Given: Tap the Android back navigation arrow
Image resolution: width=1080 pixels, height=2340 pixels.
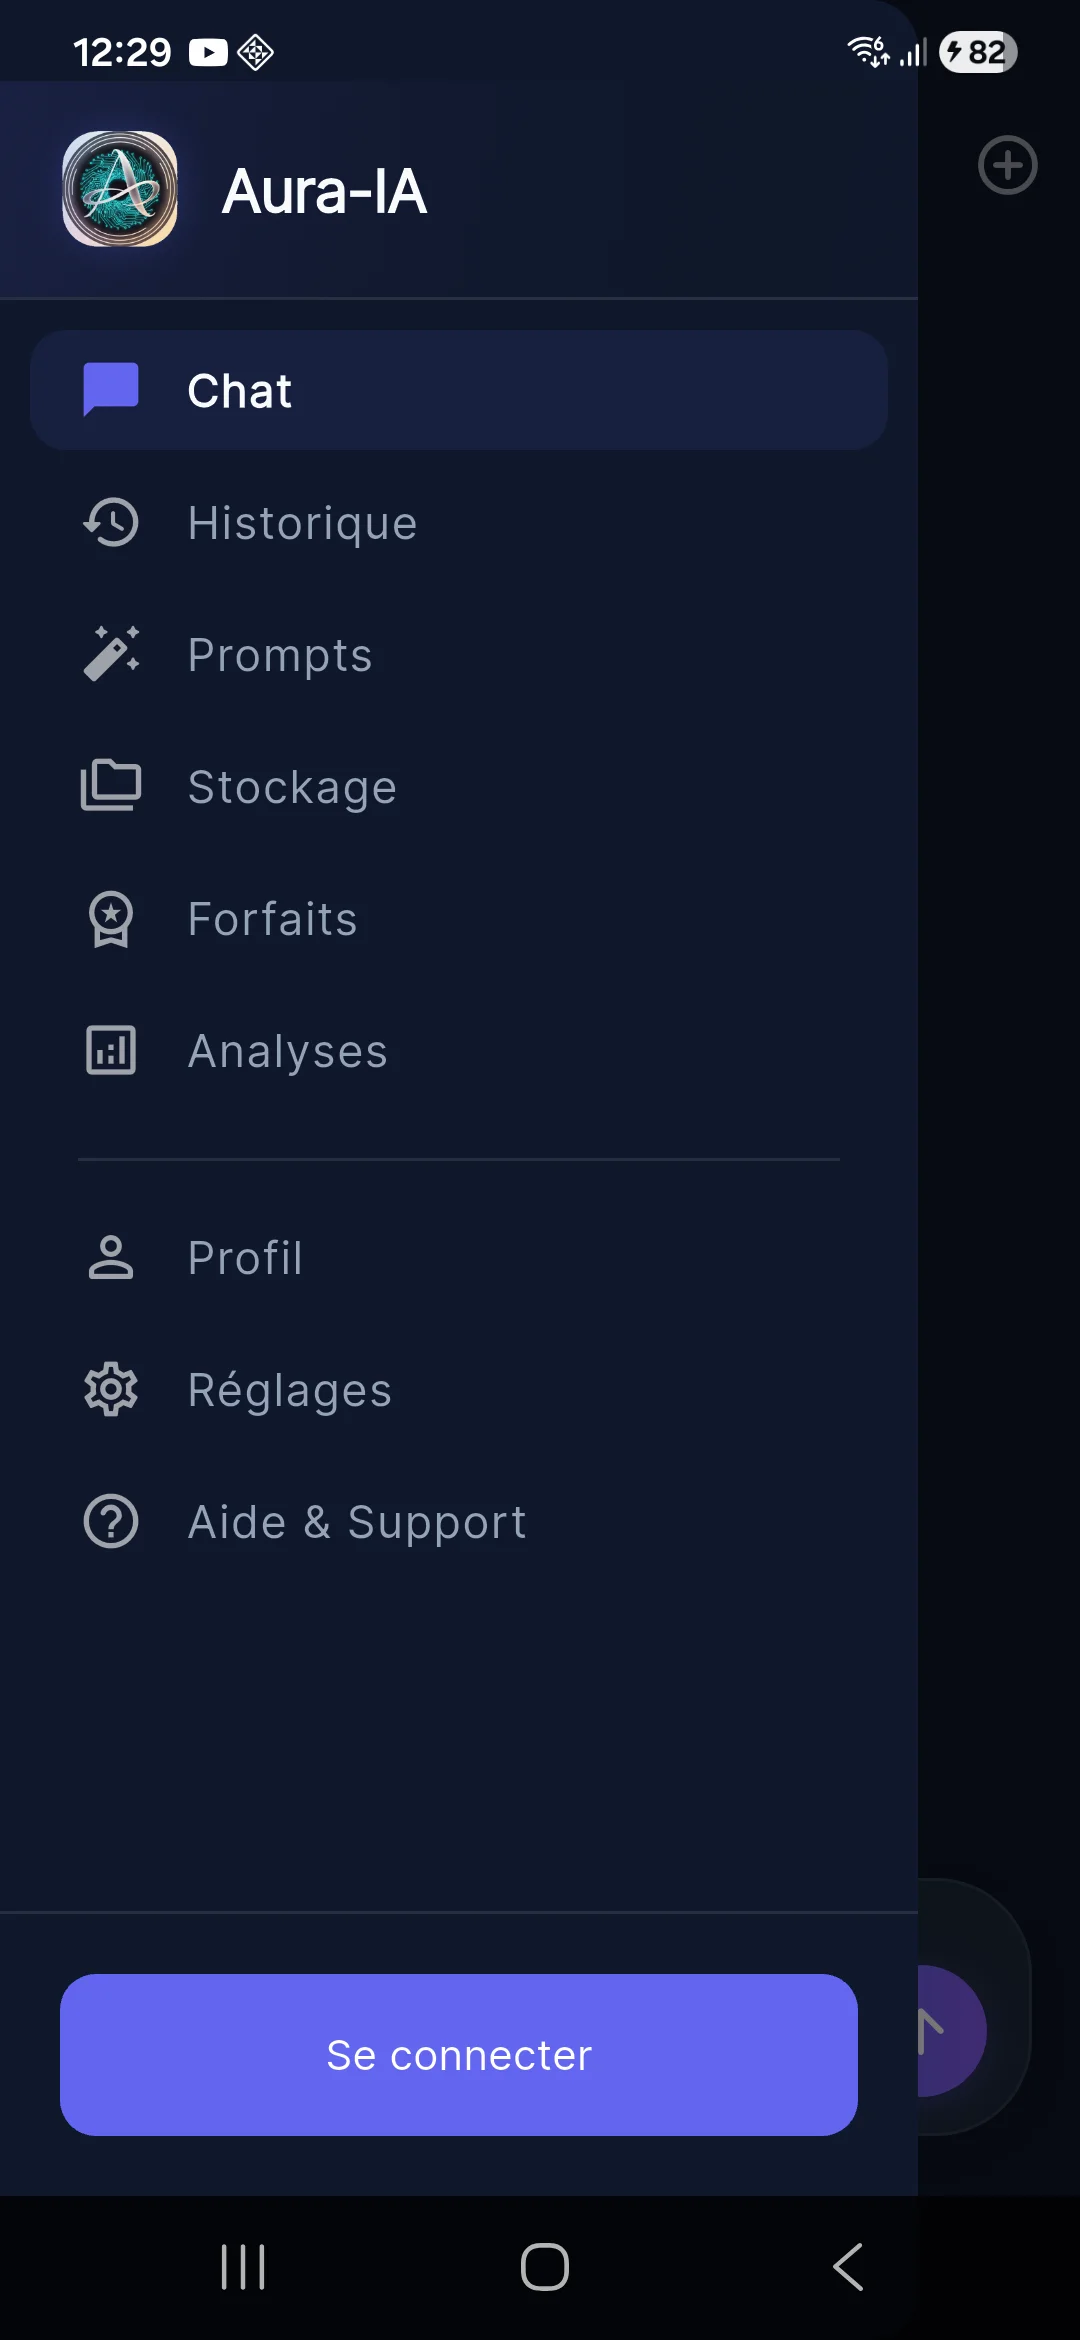Looking at the screenshot, I should click(x=848, y=2266).
